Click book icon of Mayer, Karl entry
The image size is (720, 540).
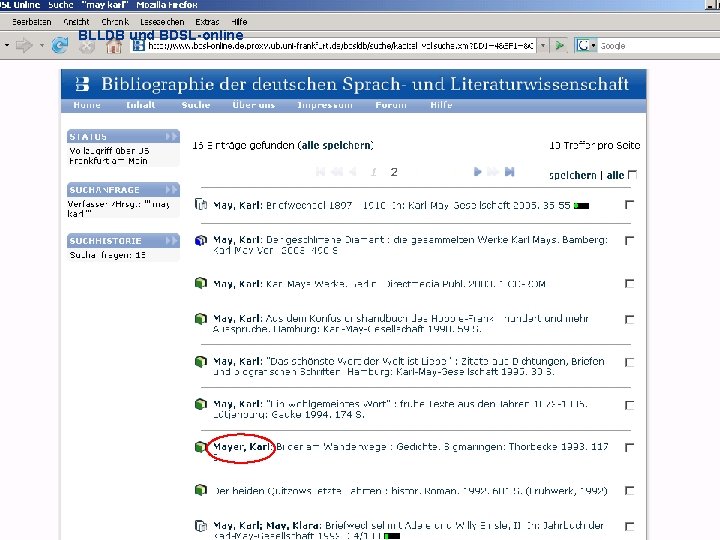click(x=200, y=446)
